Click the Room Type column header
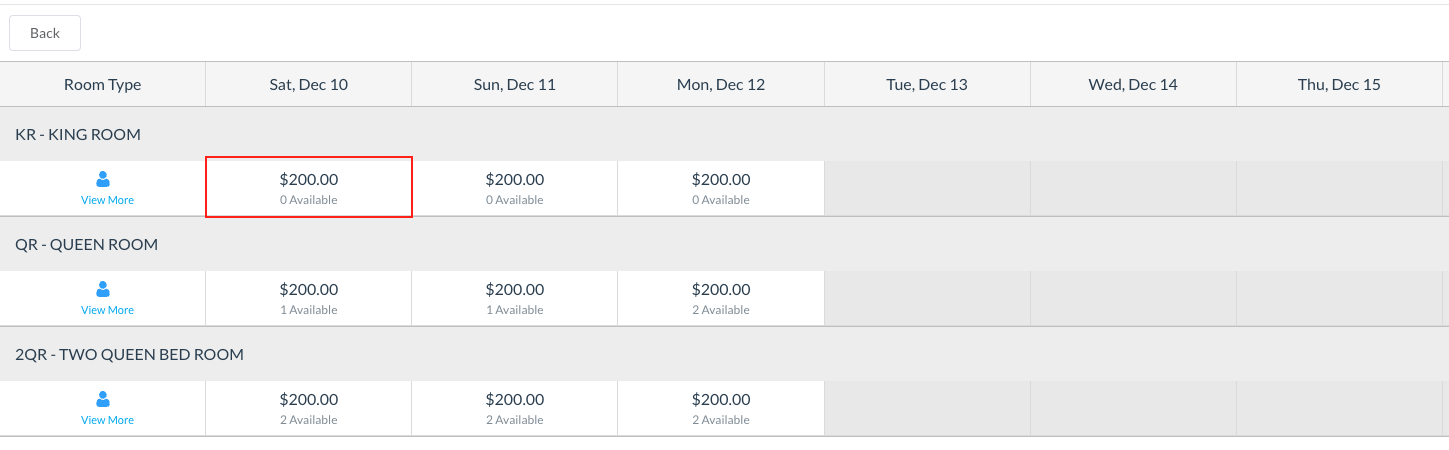This screenshot has height=450, width=1449. tap(102, 84)
